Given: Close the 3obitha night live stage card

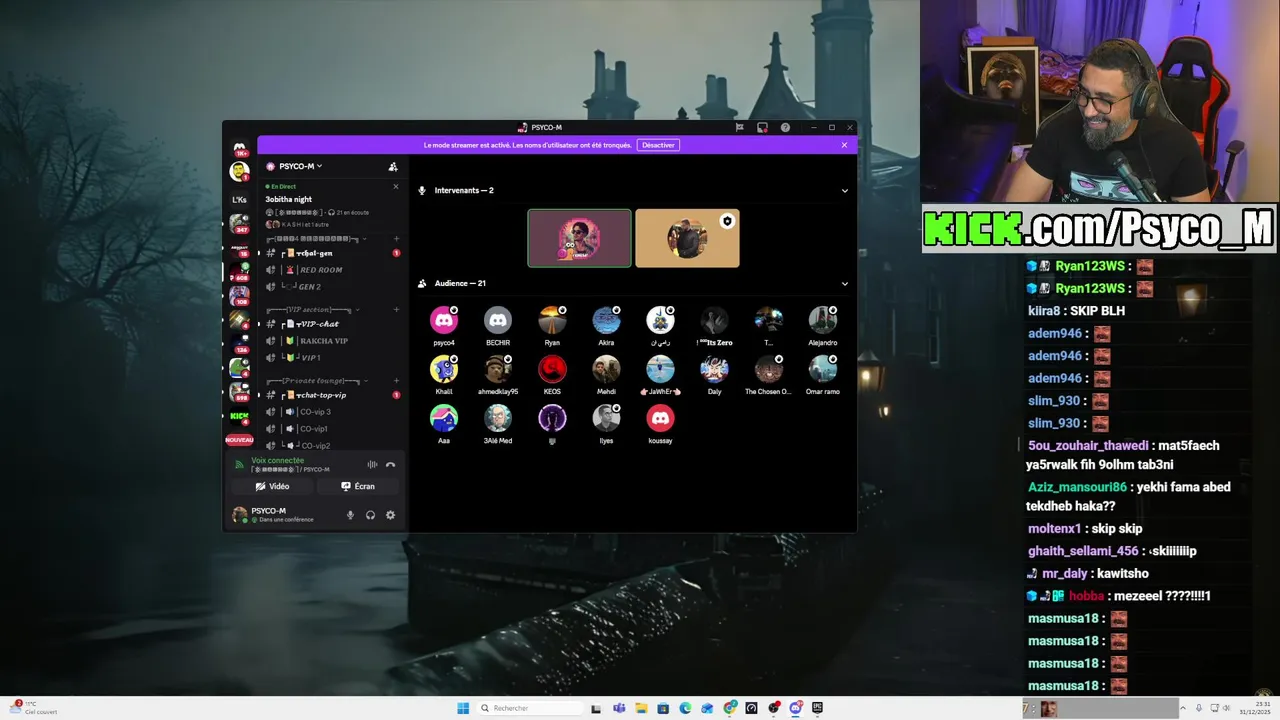Looking at the screenshot, I should tap(395, 186).
